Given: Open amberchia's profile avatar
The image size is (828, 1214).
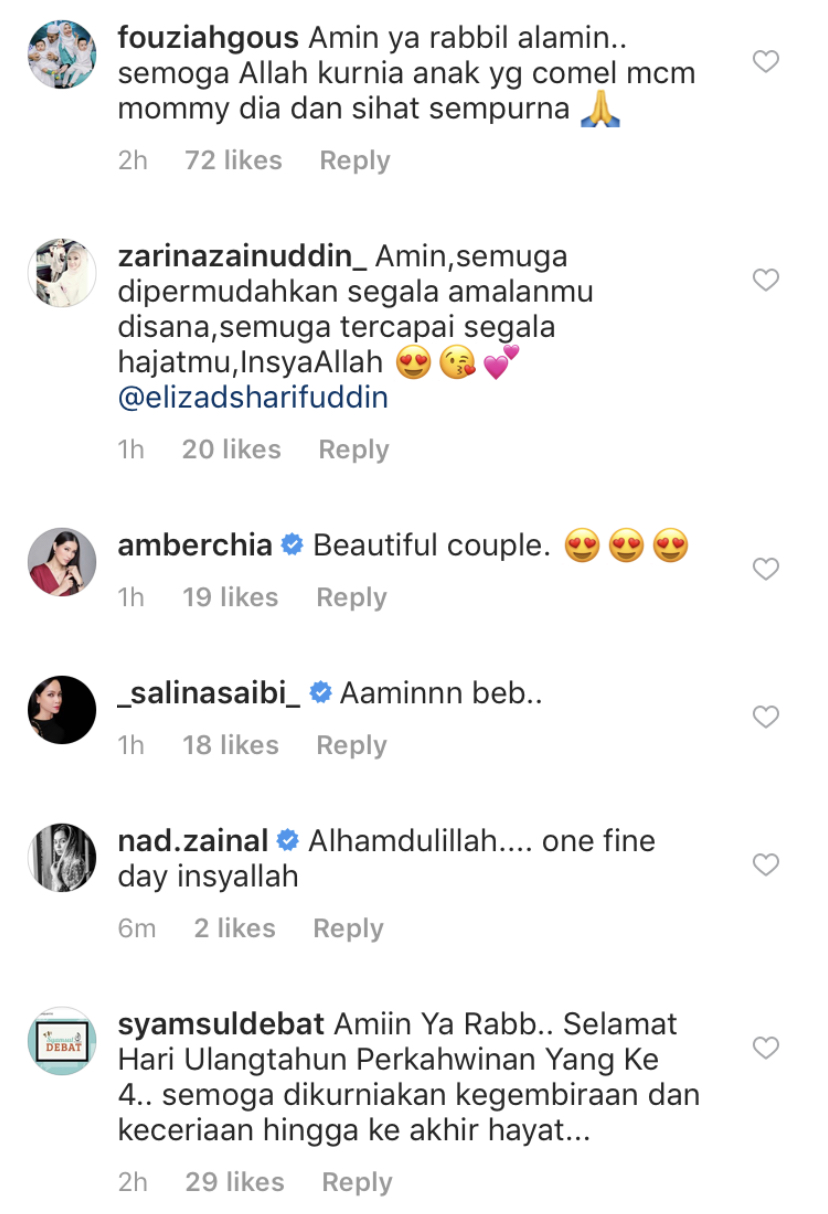Looking at the screenshot, I should pos(62,561).
